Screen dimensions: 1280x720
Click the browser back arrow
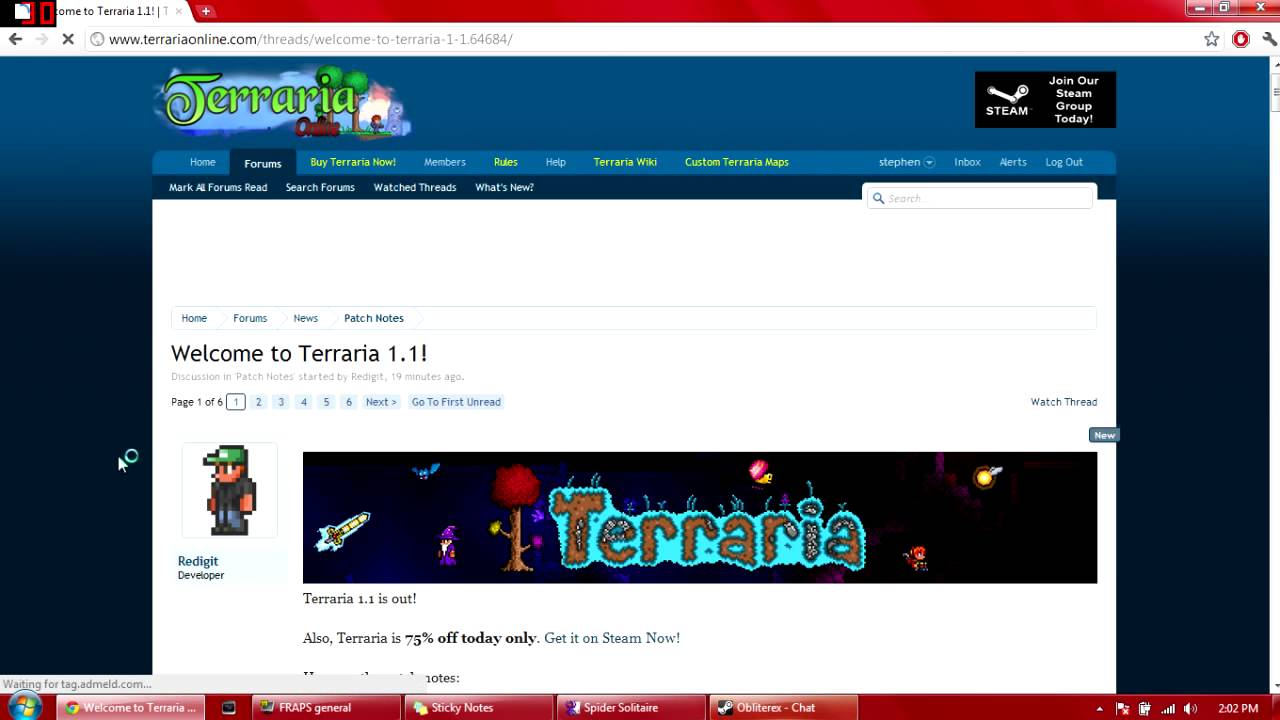click(15, 39)
